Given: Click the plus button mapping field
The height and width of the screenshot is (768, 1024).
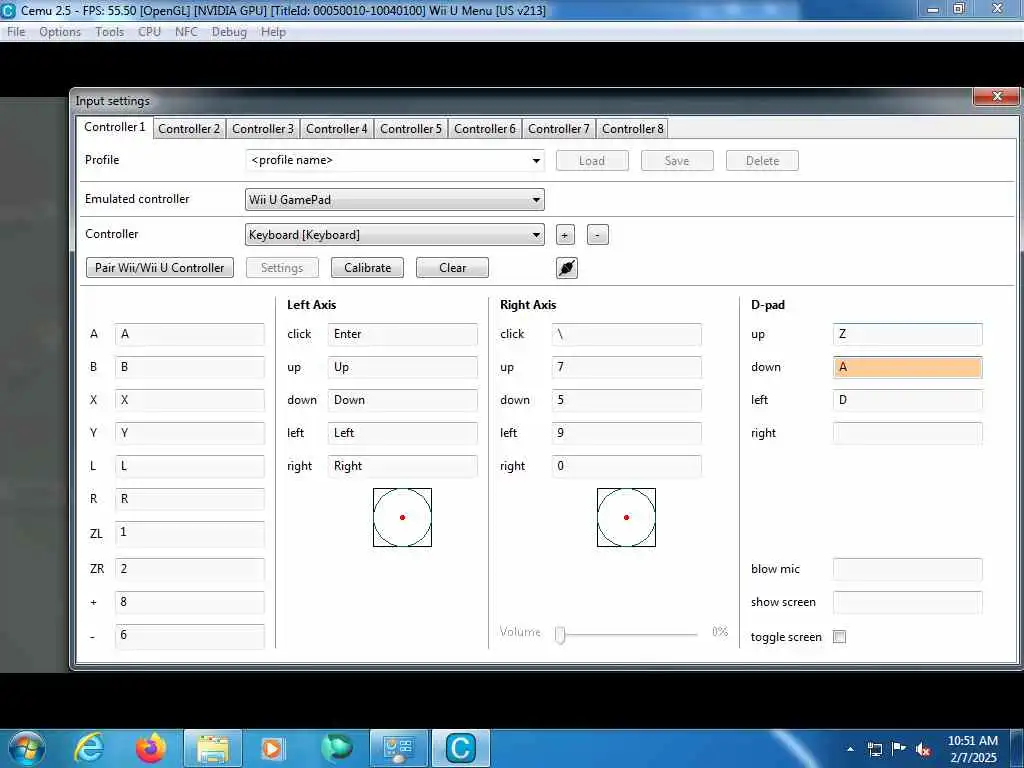Looking at the screenshot, I should pyautogui.click(x=190, y=602).
